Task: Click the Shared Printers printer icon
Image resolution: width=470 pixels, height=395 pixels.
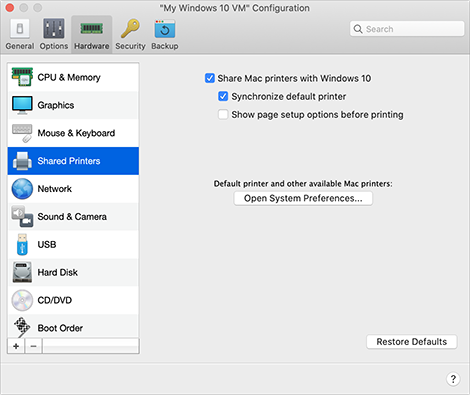Action: click(x=22, y=161)
